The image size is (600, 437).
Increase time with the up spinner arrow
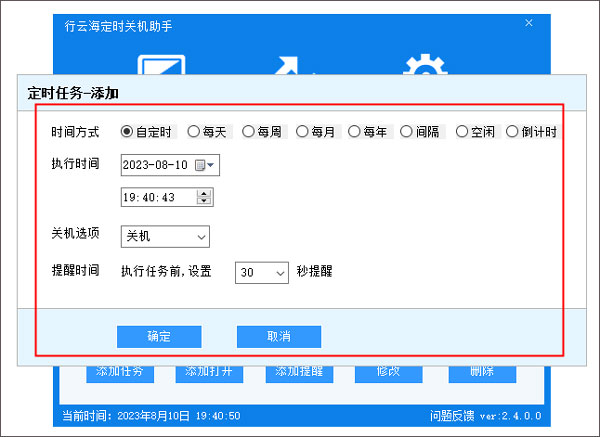coord(204,193)
